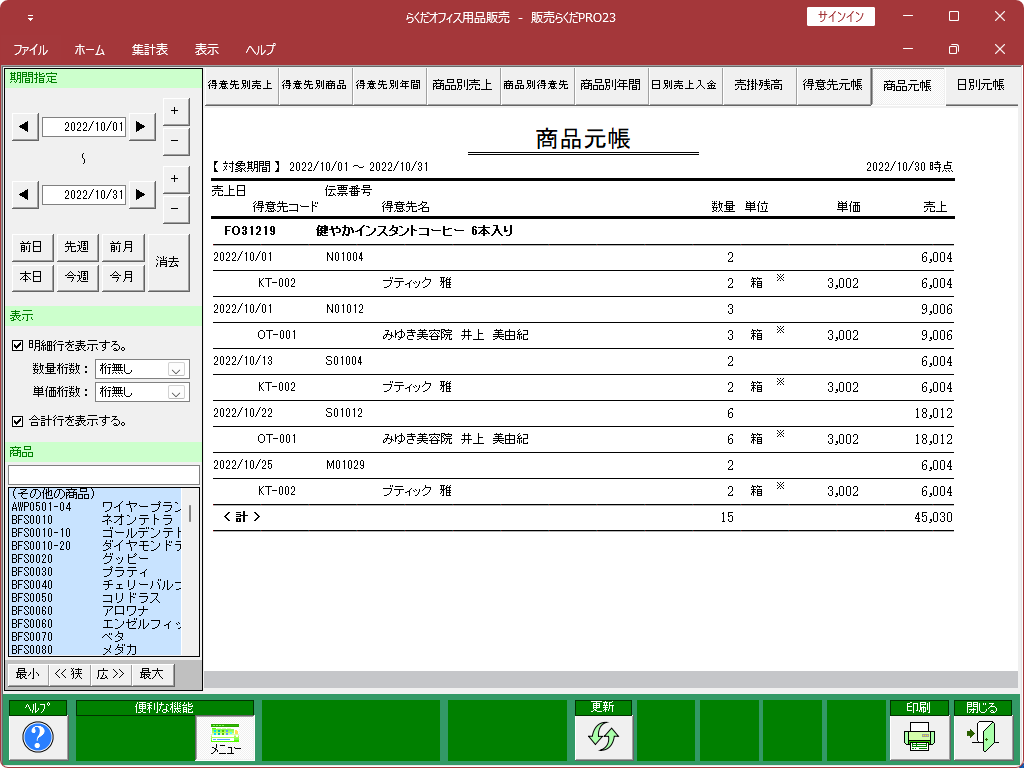Click the 商品 search input box

click(104, 475)
